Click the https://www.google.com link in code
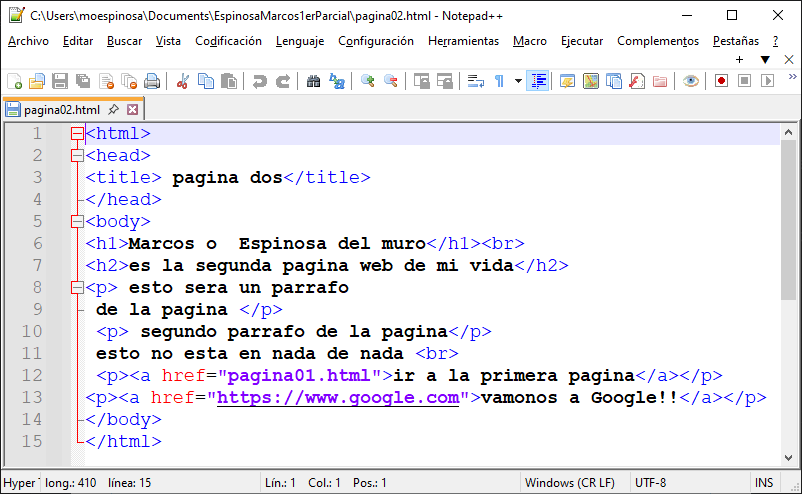Image resolution: width=802 pixels, height=494 pixels. click(x=337, y=397)
